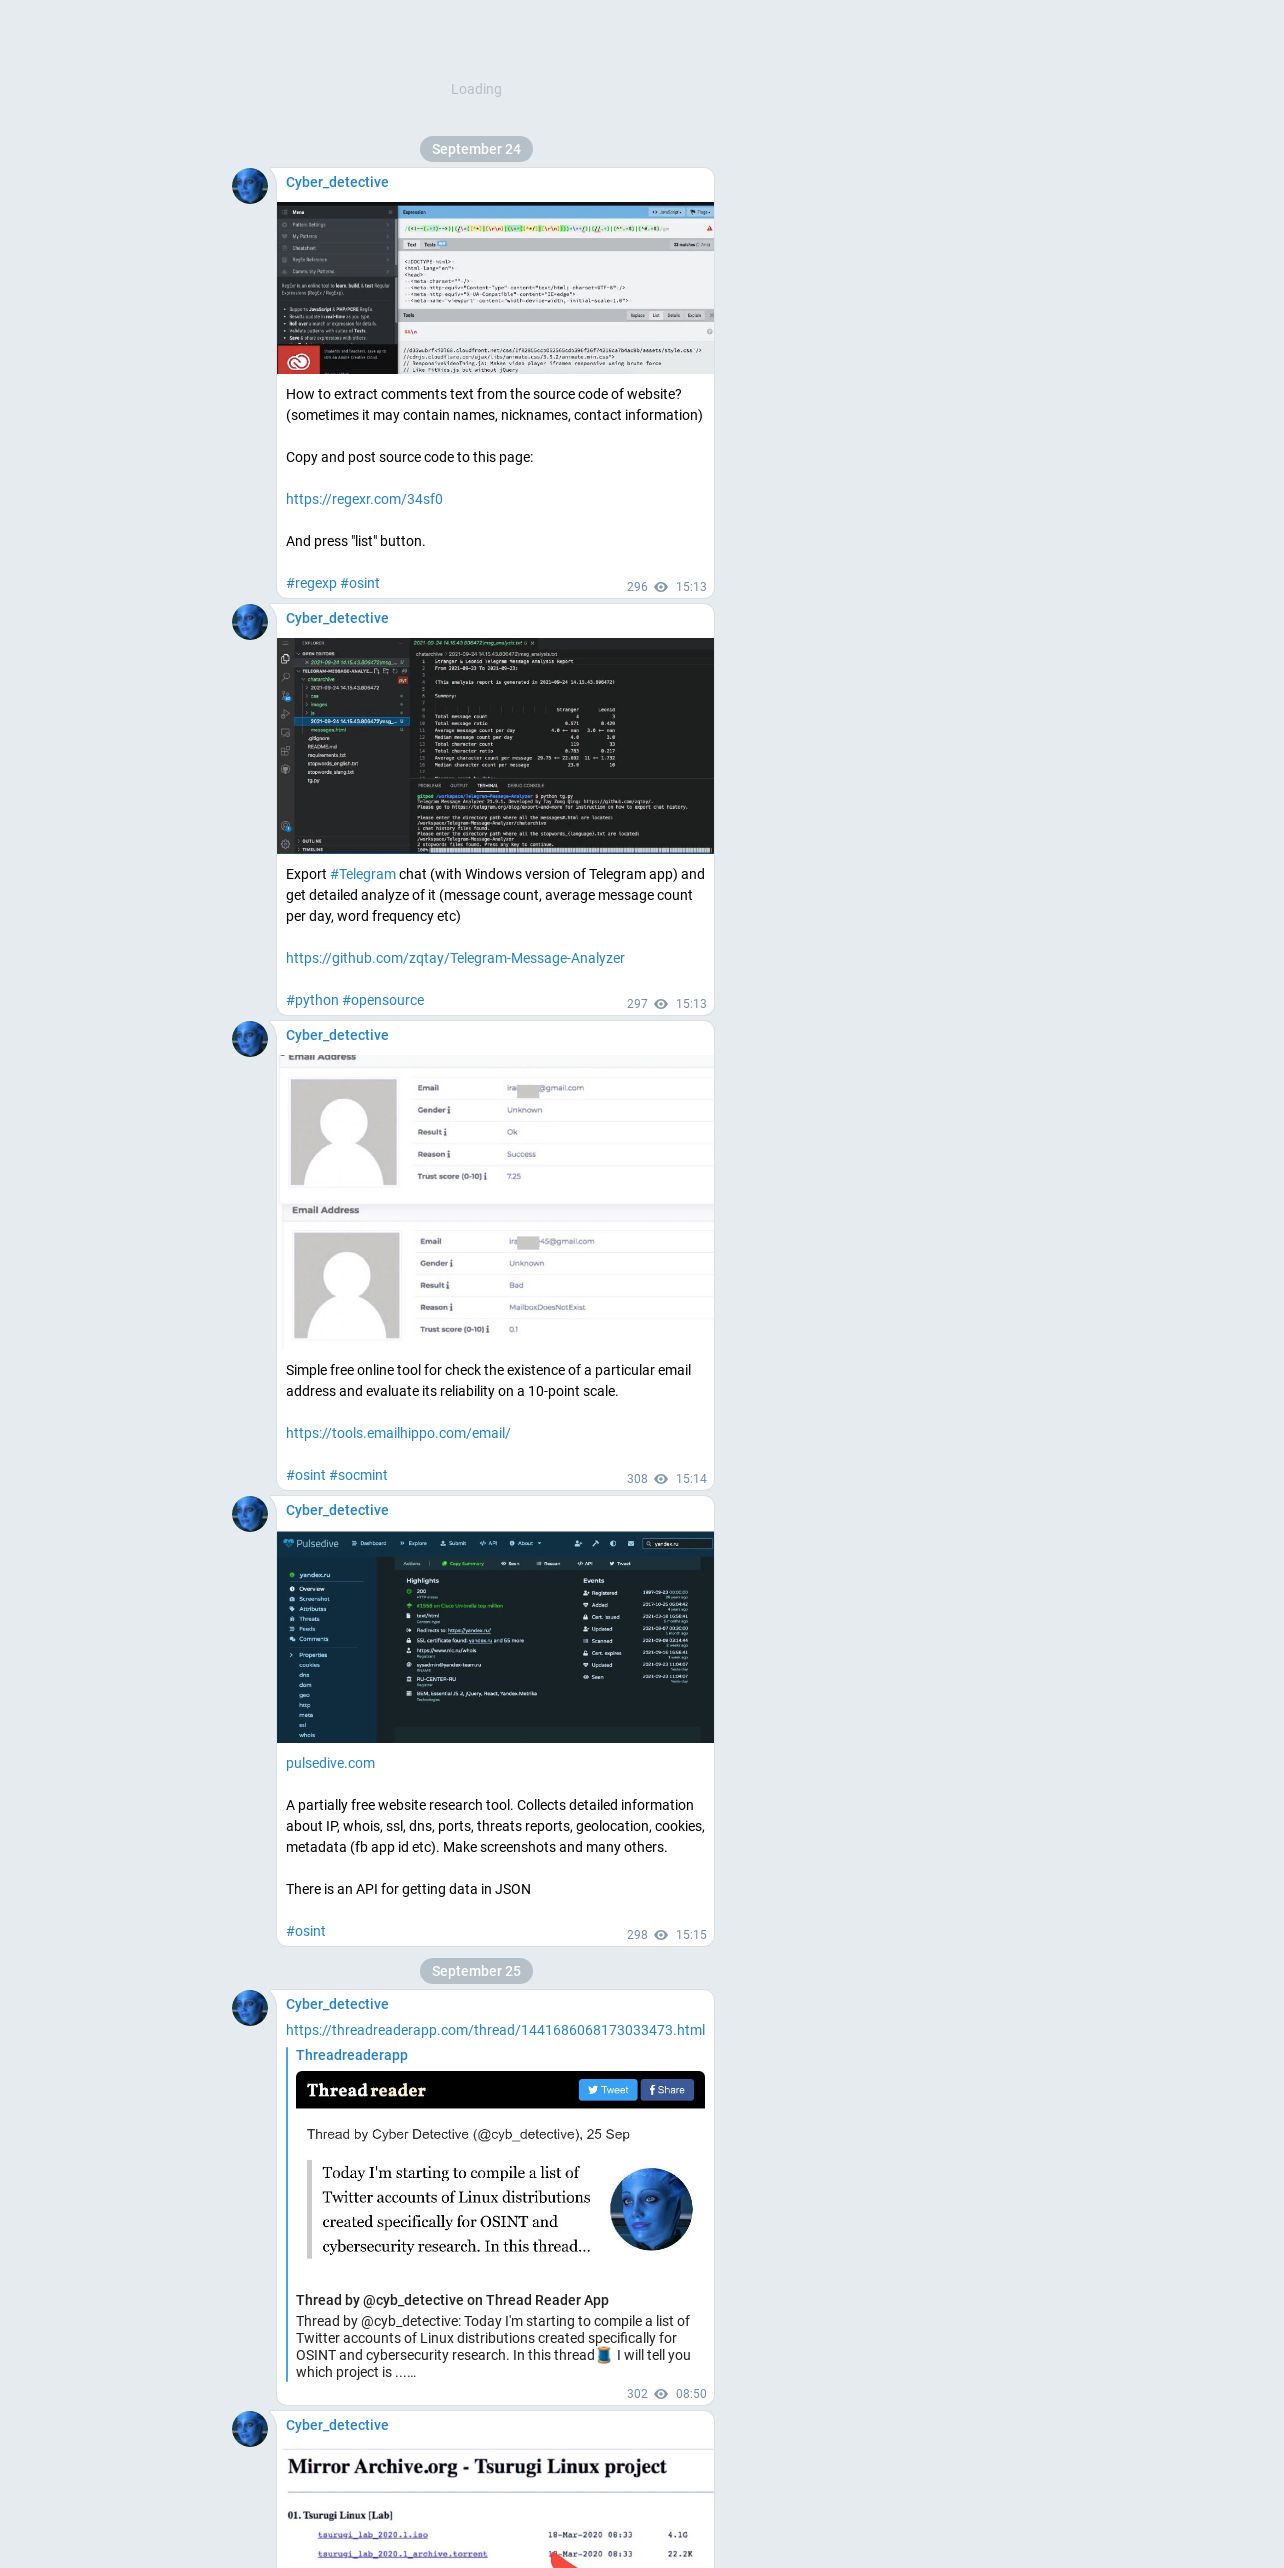This screenshot has height=2568, width=1284.
Task: Click Cyber_detective name on threadreader post
Action: pos(337,2004)
